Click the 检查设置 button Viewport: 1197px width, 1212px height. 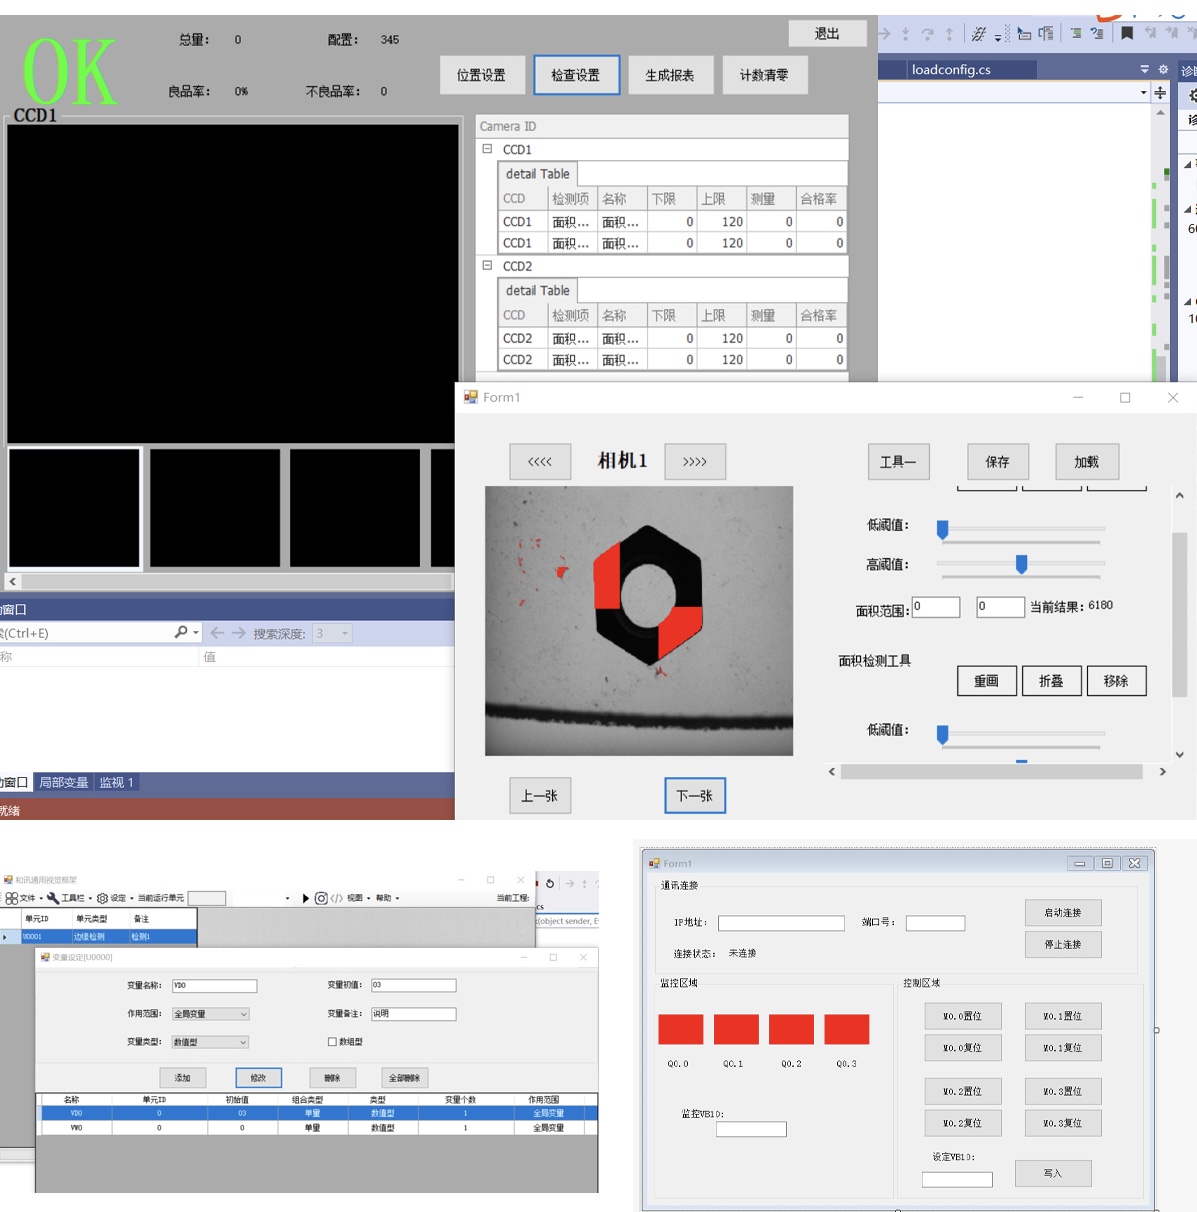576,75
